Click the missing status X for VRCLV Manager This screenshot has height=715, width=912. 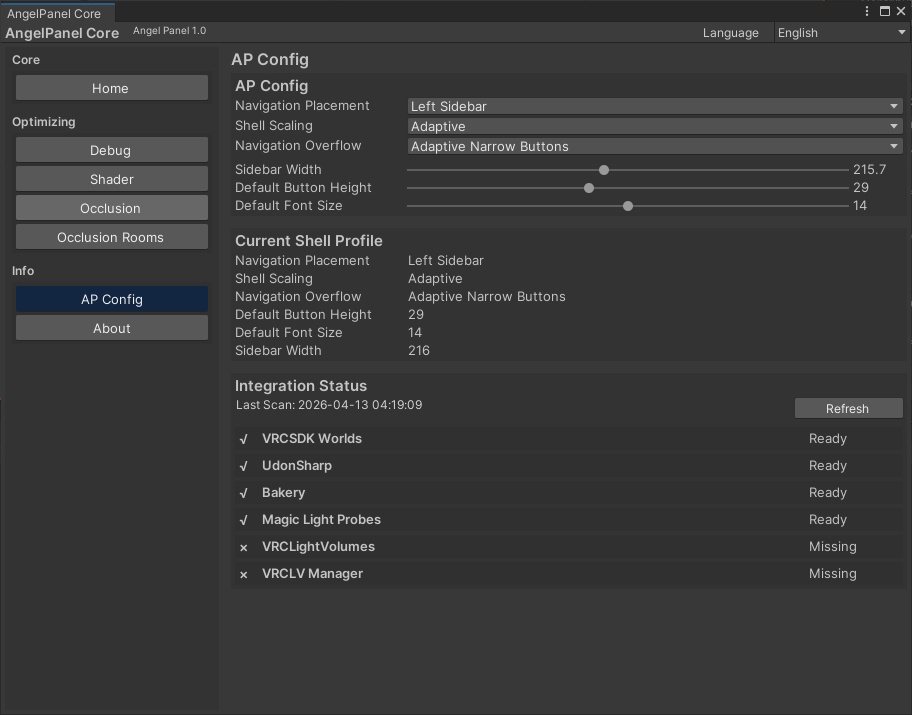243,573
